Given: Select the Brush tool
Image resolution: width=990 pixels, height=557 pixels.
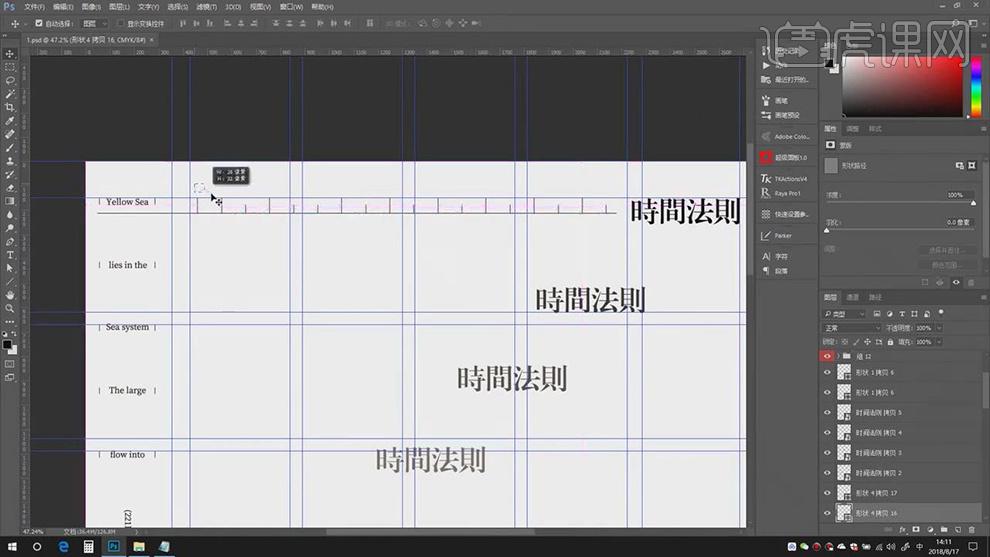Looking at the screenshot, I should tap(9, 148).
